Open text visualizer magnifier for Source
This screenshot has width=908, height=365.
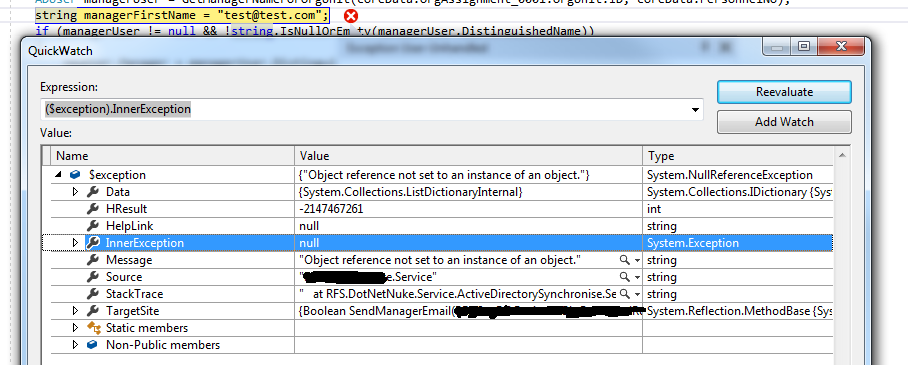coord(625,277)
